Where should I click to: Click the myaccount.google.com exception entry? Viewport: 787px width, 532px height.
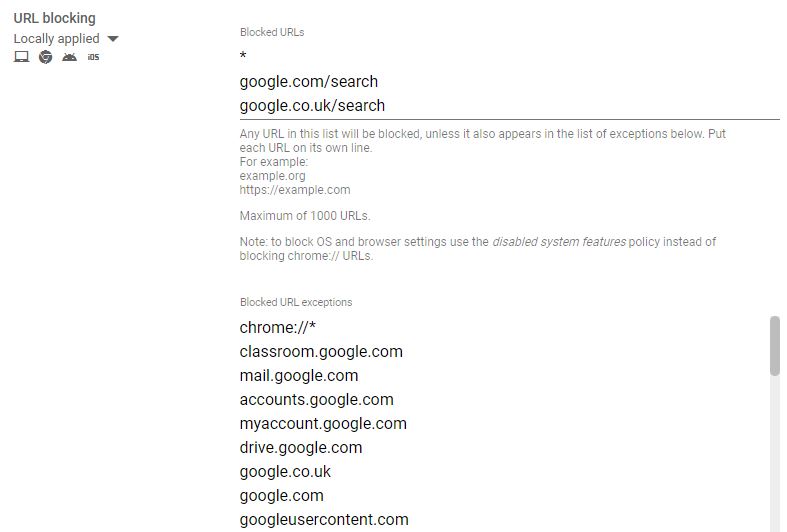[323, 424]
